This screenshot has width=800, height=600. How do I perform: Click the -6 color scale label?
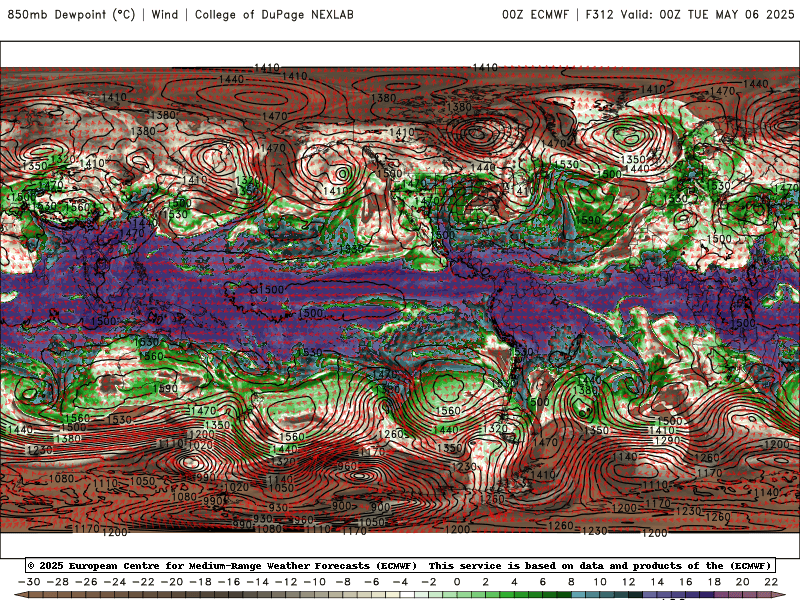tap(372, 582)
